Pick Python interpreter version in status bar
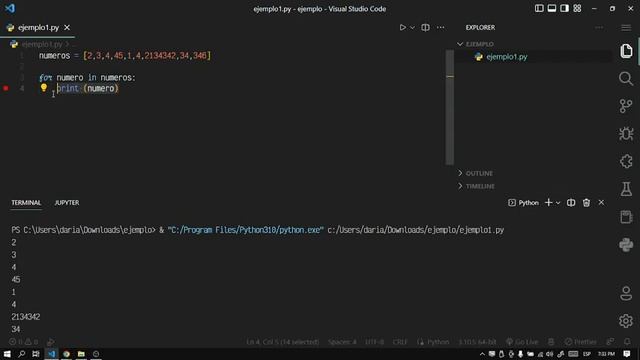The width and height of the screenshot is (640, 360). click(477, 342)
